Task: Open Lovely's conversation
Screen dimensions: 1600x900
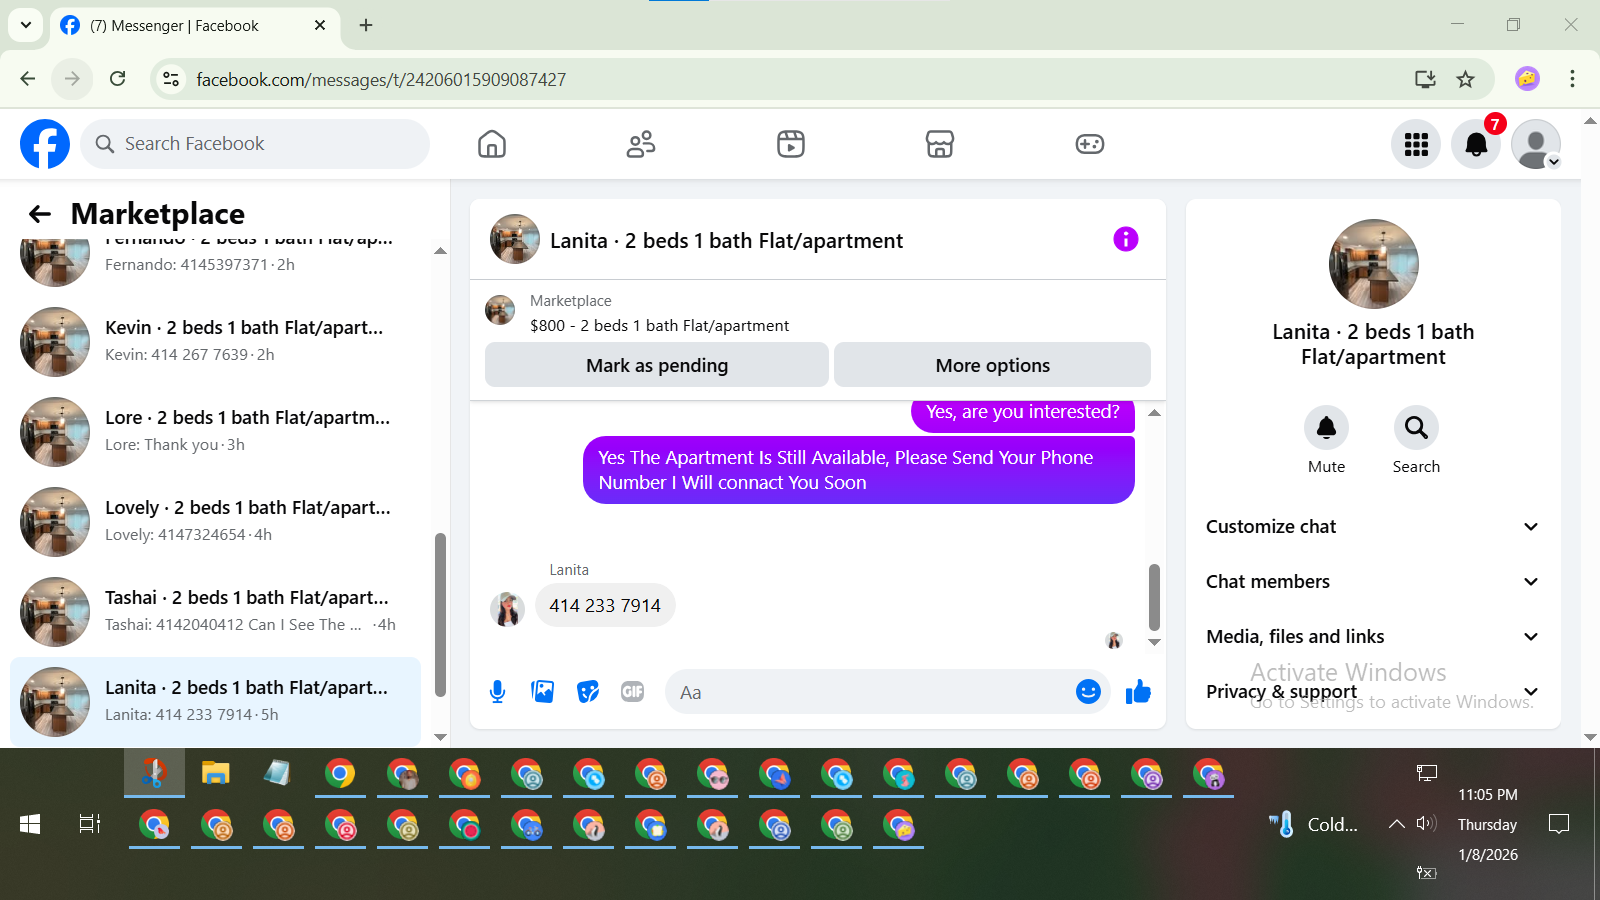Action: [215, 522]
